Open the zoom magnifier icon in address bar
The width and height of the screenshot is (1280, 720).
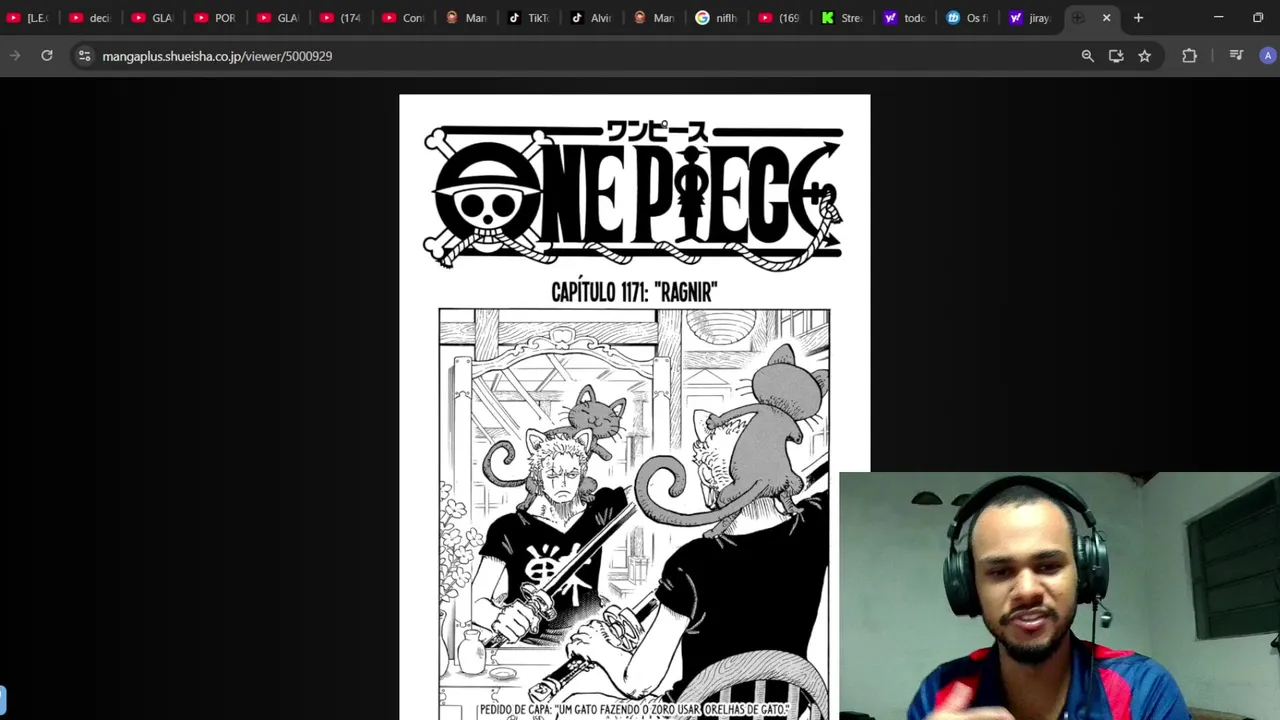(1088, 56)
